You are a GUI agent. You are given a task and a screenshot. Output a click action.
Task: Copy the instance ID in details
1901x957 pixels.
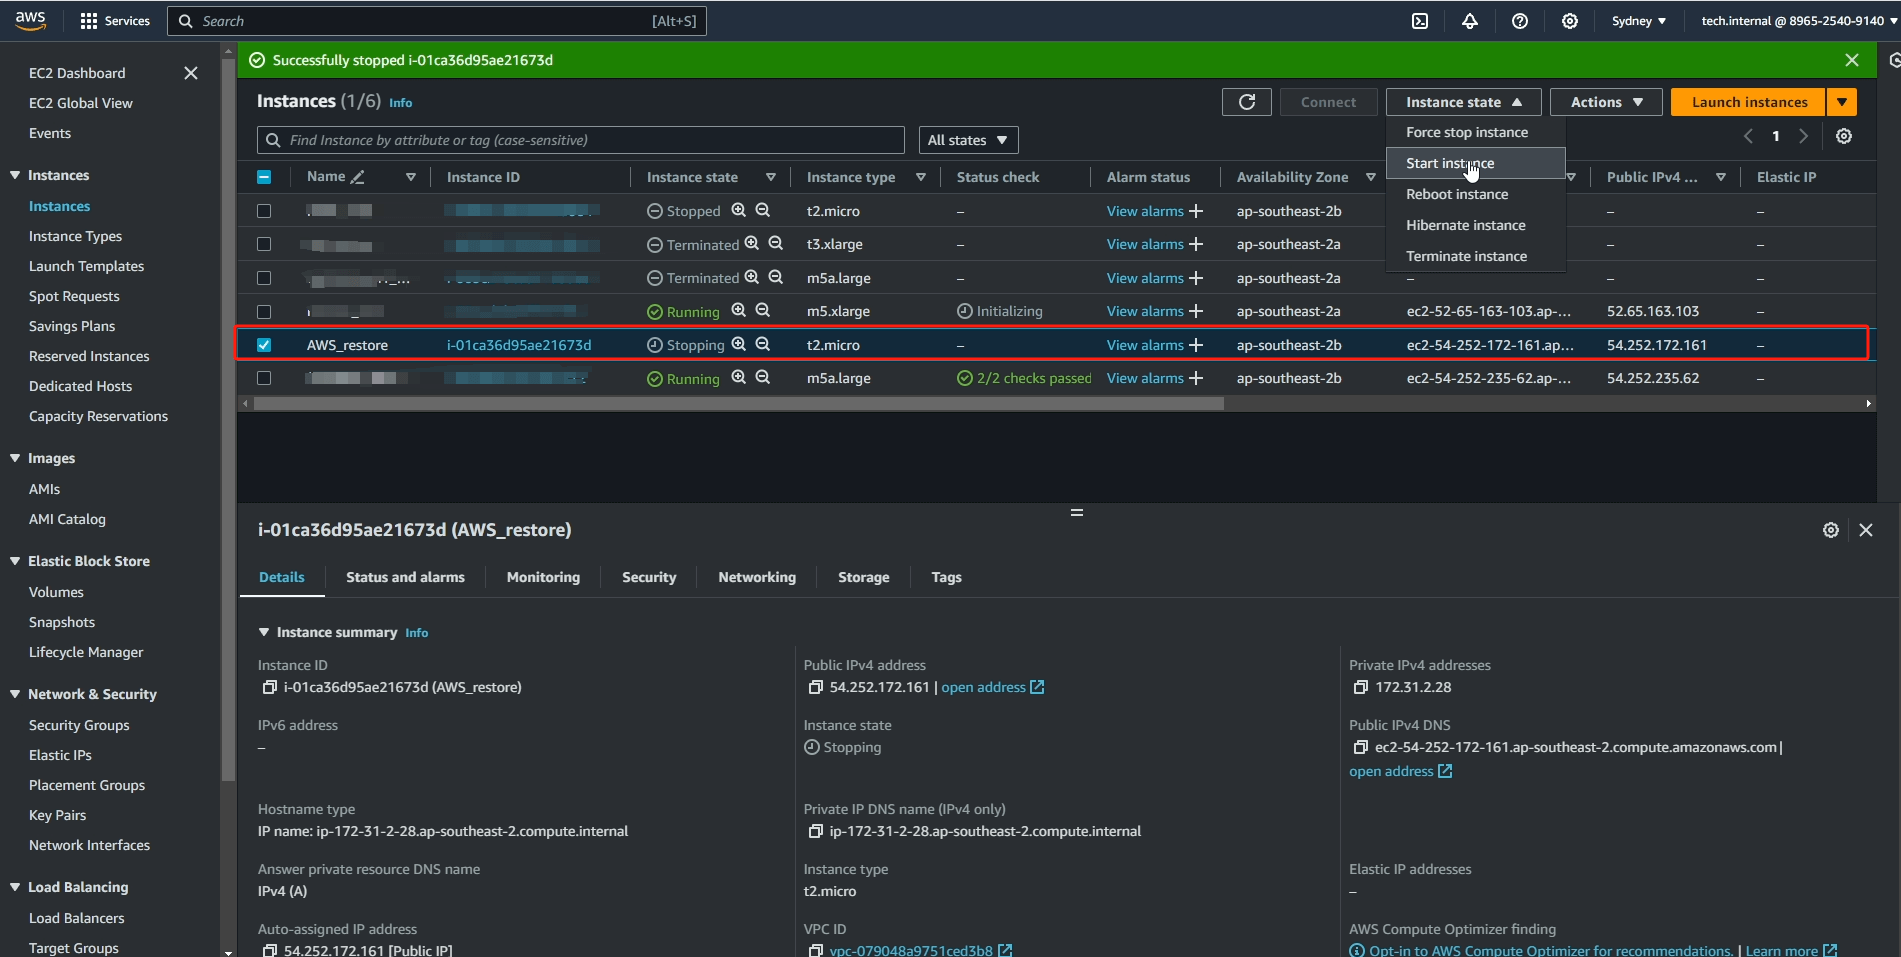point(269,687)
